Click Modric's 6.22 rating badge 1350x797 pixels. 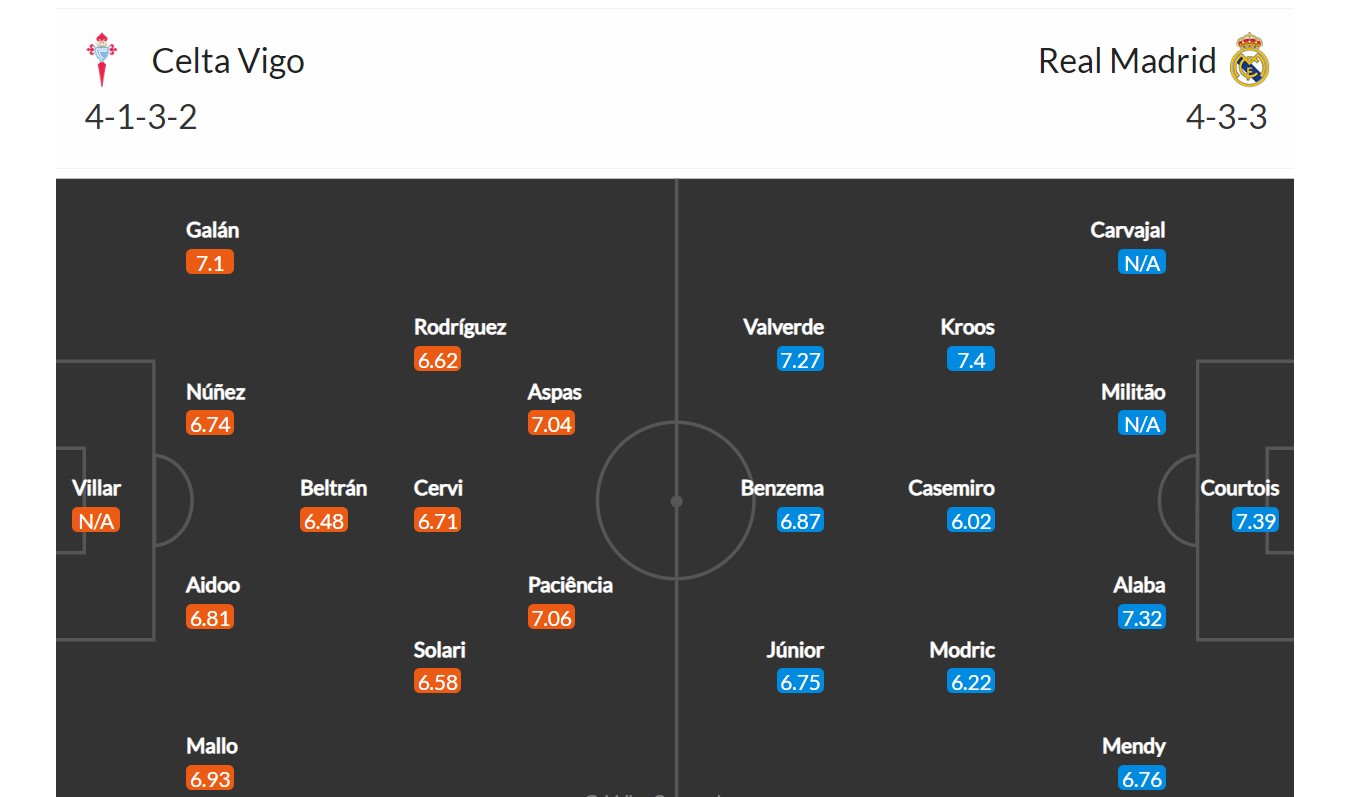coord(971,682)
